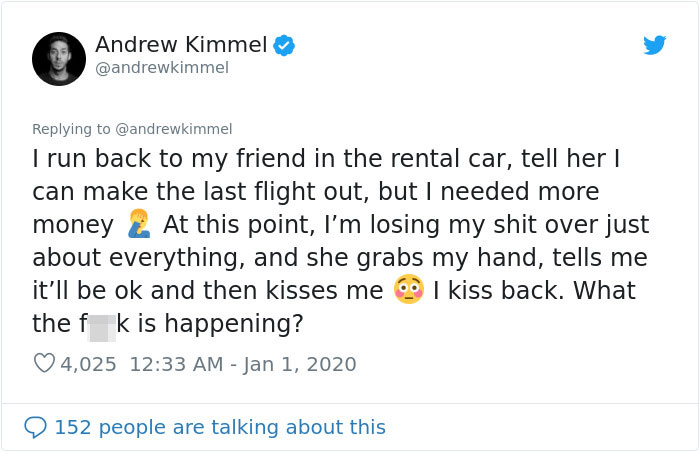Open '152 people are talking about this'
This screenshot has height=452, width=700.
[x=220, y=427]
